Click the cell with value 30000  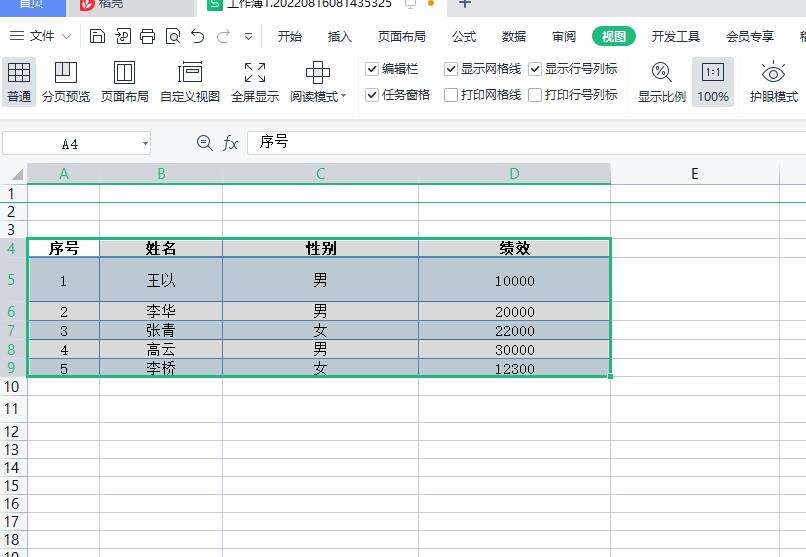tap(515, 349)
